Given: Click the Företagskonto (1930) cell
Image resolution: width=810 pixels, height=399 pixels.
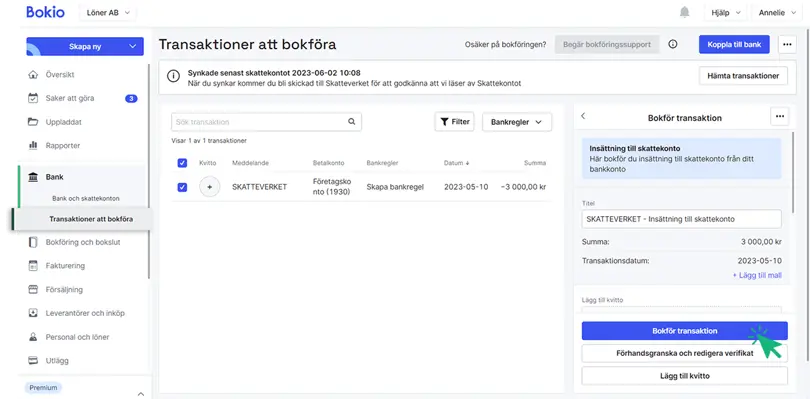Looking at the screenshot, I should pos(332,187).
